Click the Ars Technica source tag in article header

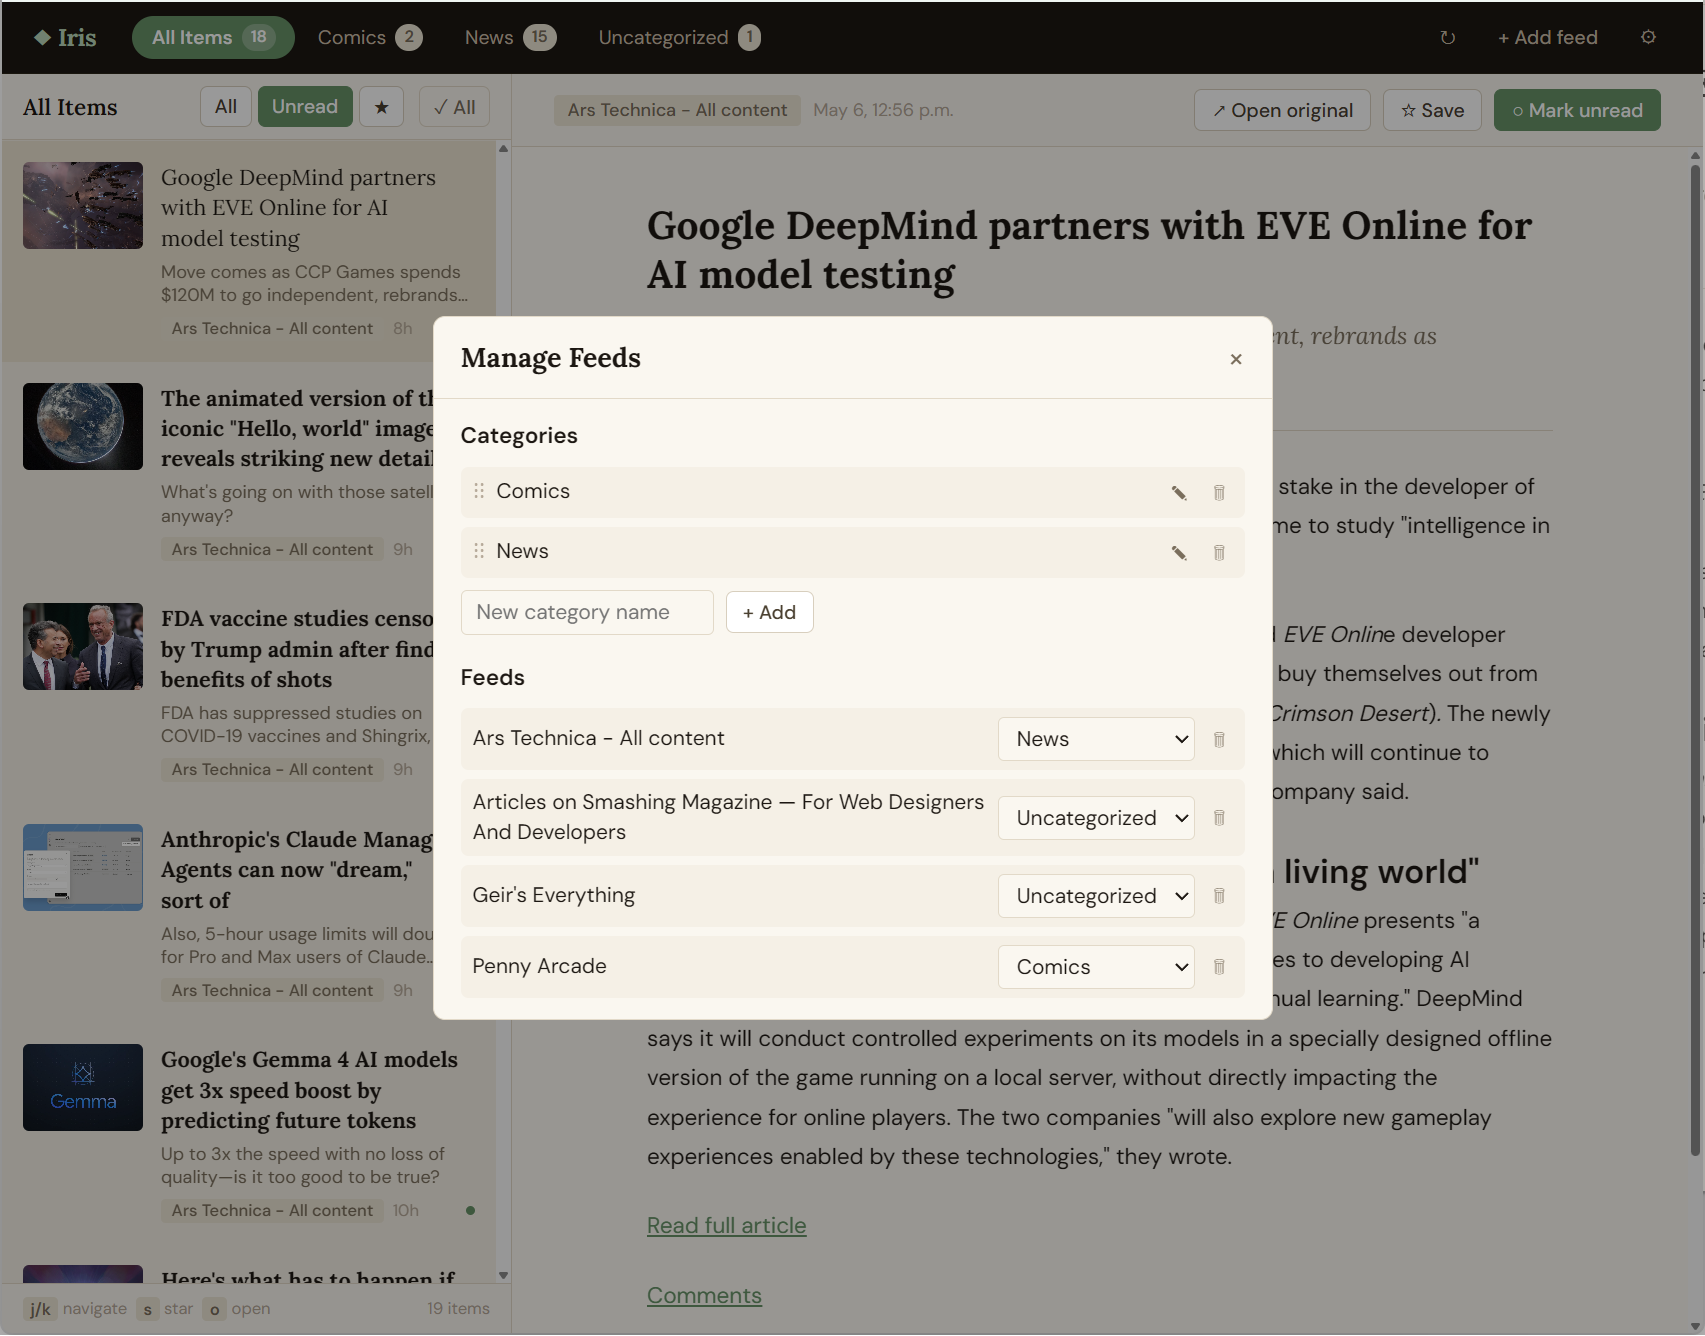pyautogui.click(x=677, y=110)
